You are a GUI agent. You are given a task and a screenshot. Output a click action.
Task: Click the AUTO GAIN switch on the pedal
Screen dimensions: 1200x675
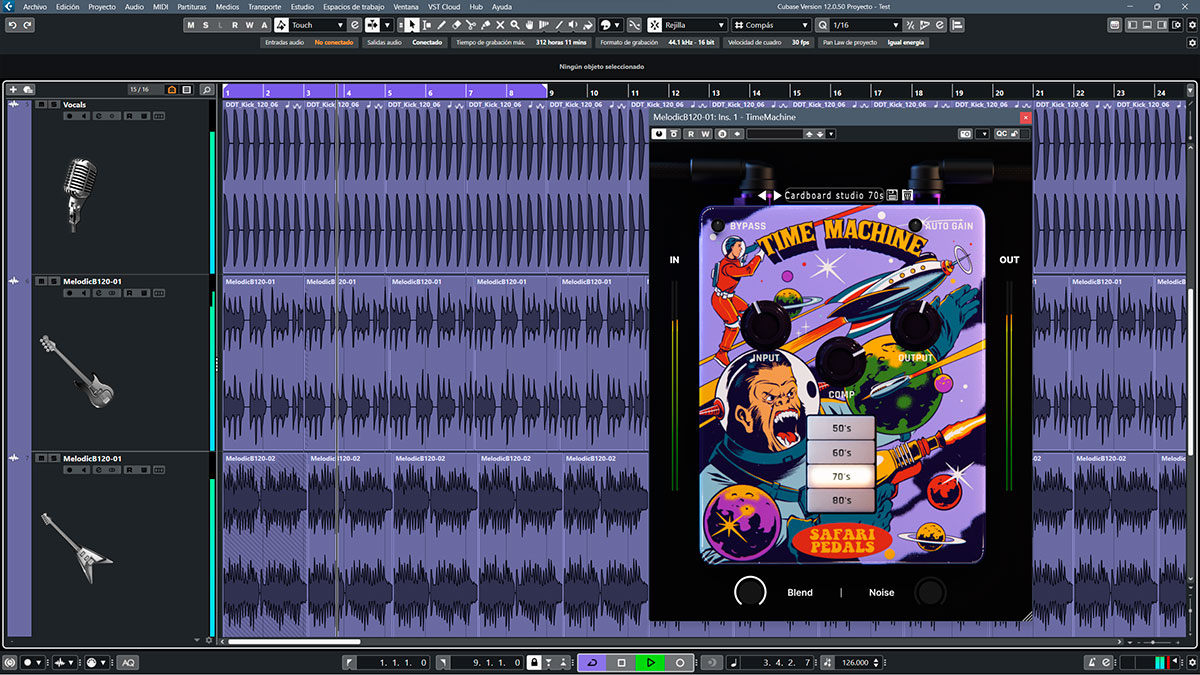pos(915,225)
